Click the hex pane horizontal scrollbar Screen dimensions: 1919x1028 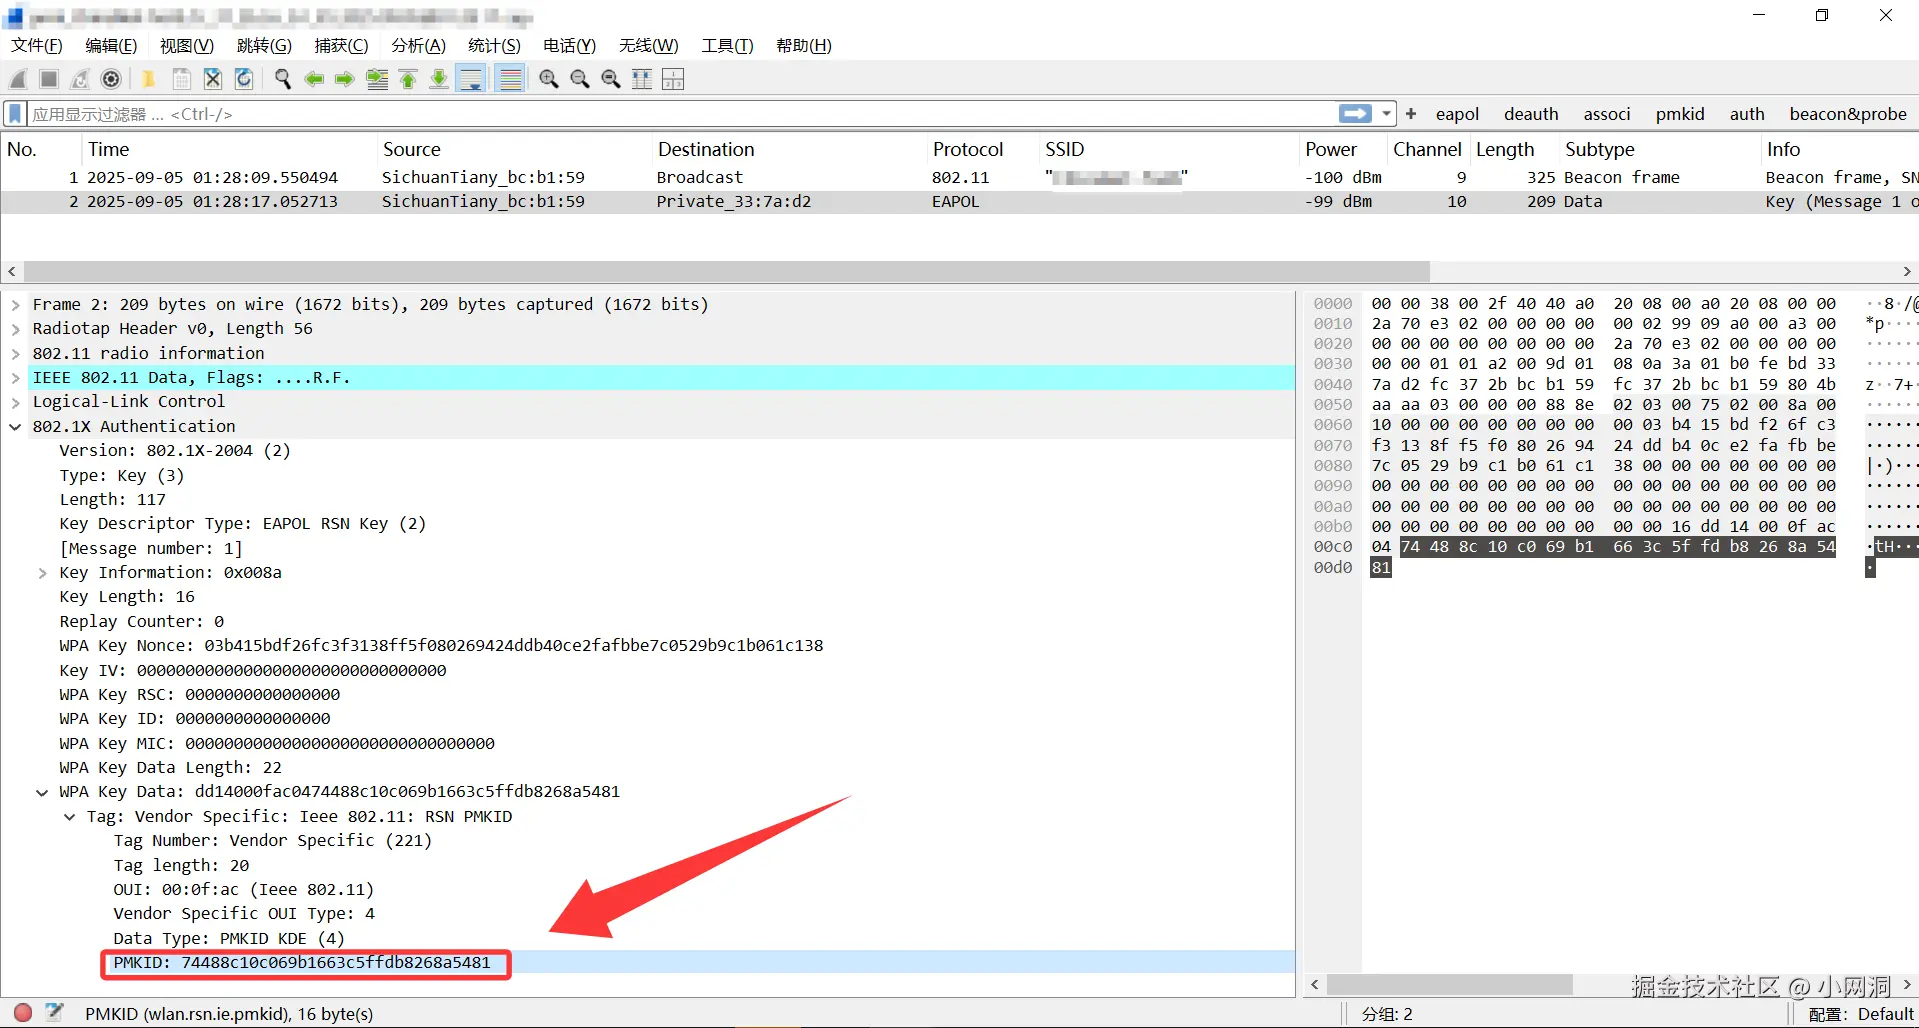click(1449, 985)
